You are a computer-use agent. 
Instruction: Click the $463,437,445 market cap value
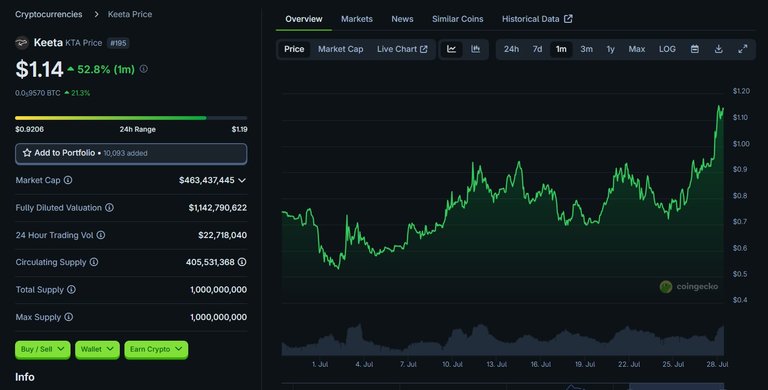point(207,180)
